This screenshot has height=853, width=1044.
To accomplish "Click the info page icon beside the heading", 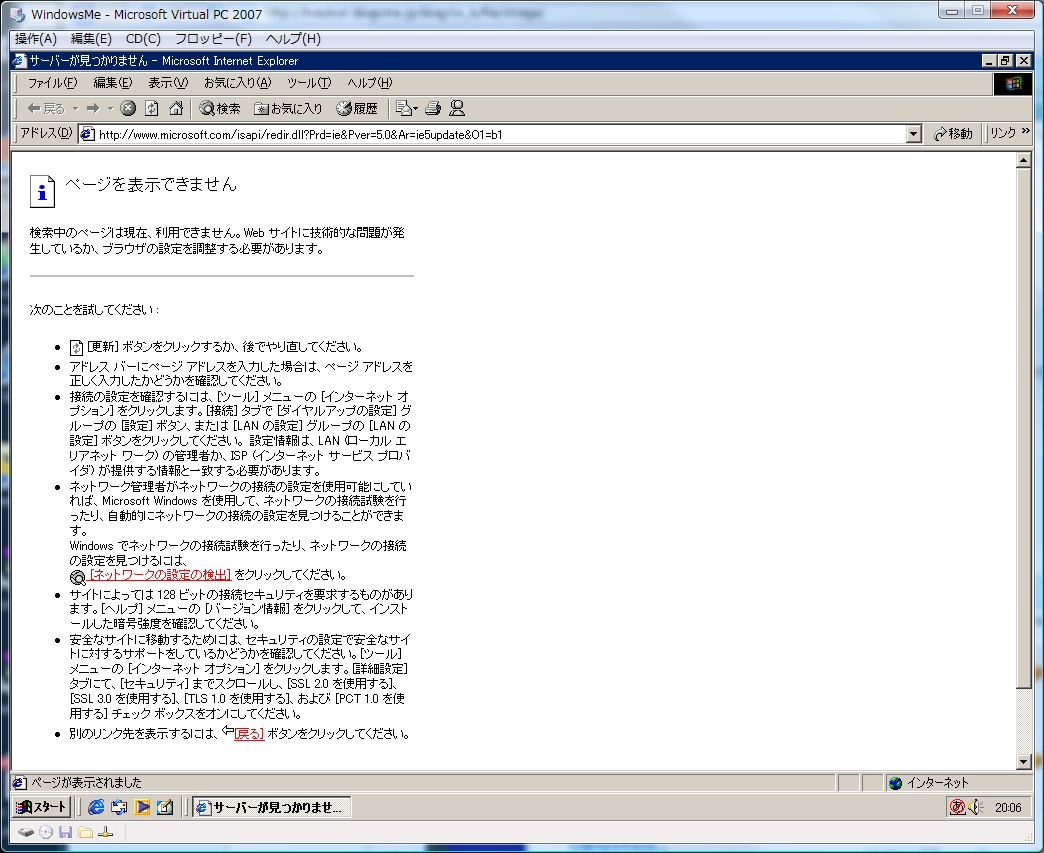I will tap(42, 192).
